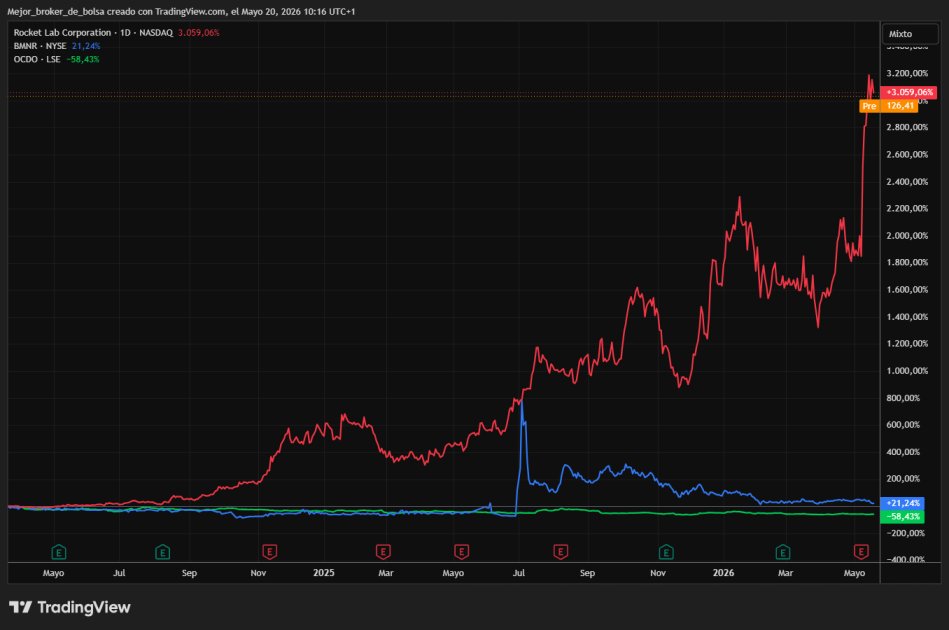This screenshot has width=949, height=630.
Task: Click the 2.400,00% price axis label
Action: [907, 182]
